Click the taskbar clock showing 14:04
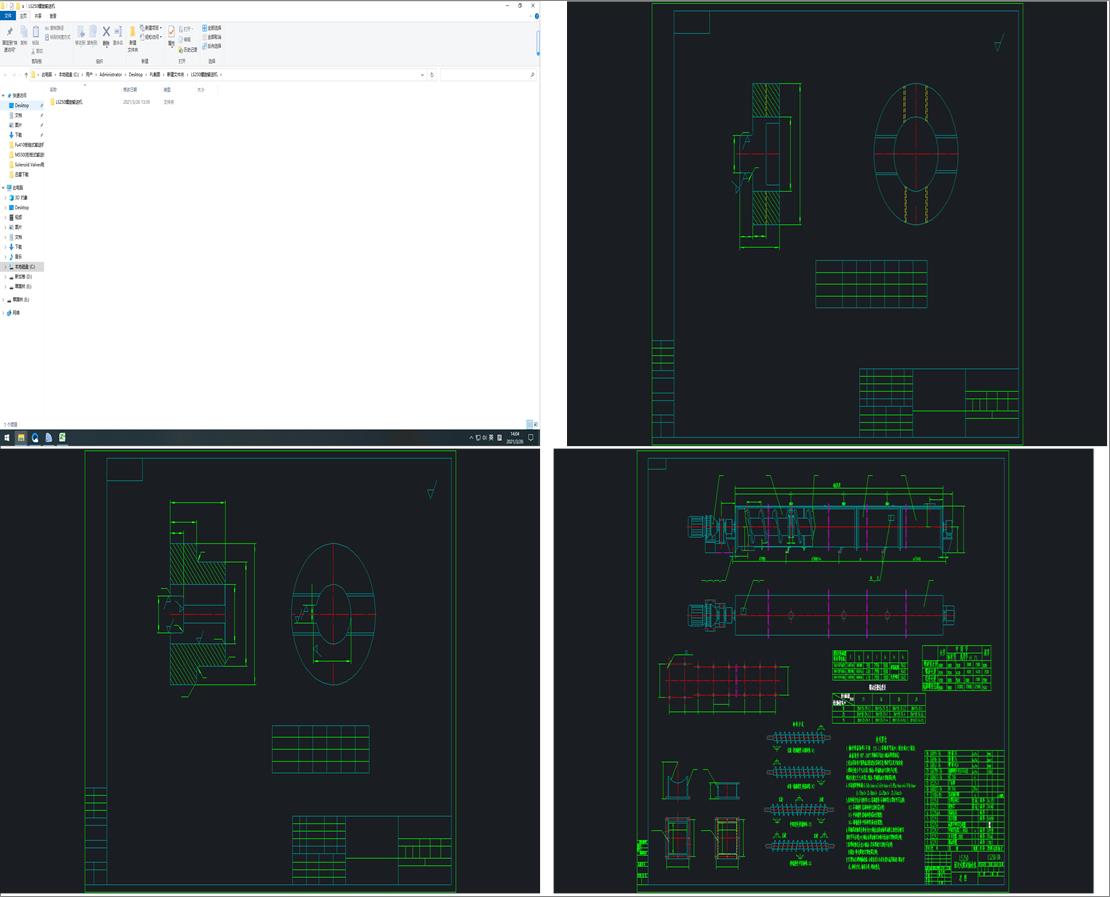 click(515, 438)
